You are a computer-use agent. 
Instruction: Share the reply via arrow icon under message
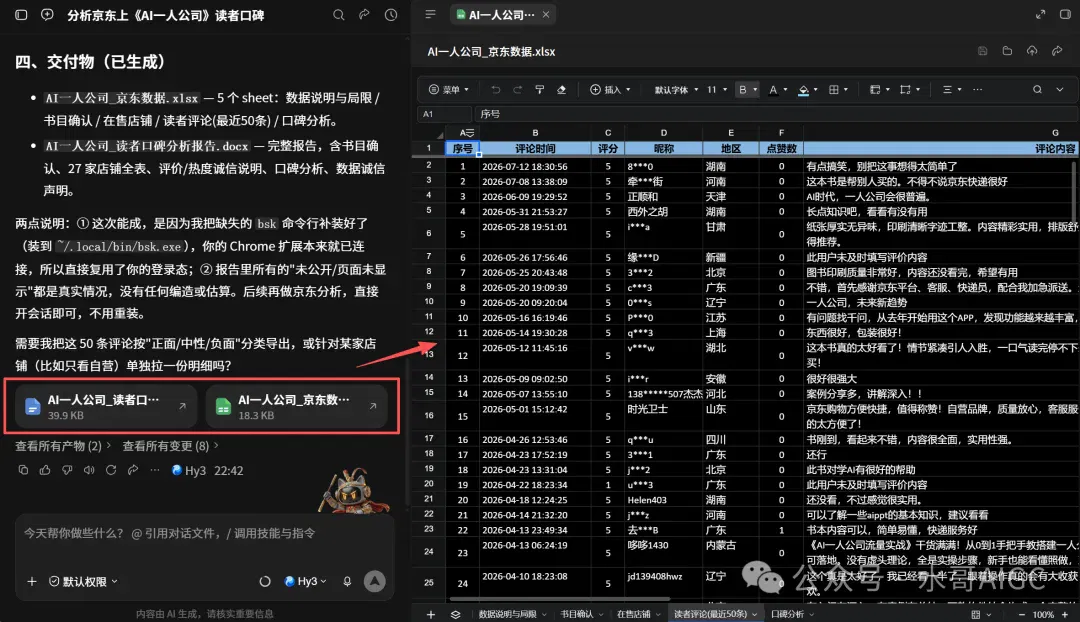[x=133, y=470]
